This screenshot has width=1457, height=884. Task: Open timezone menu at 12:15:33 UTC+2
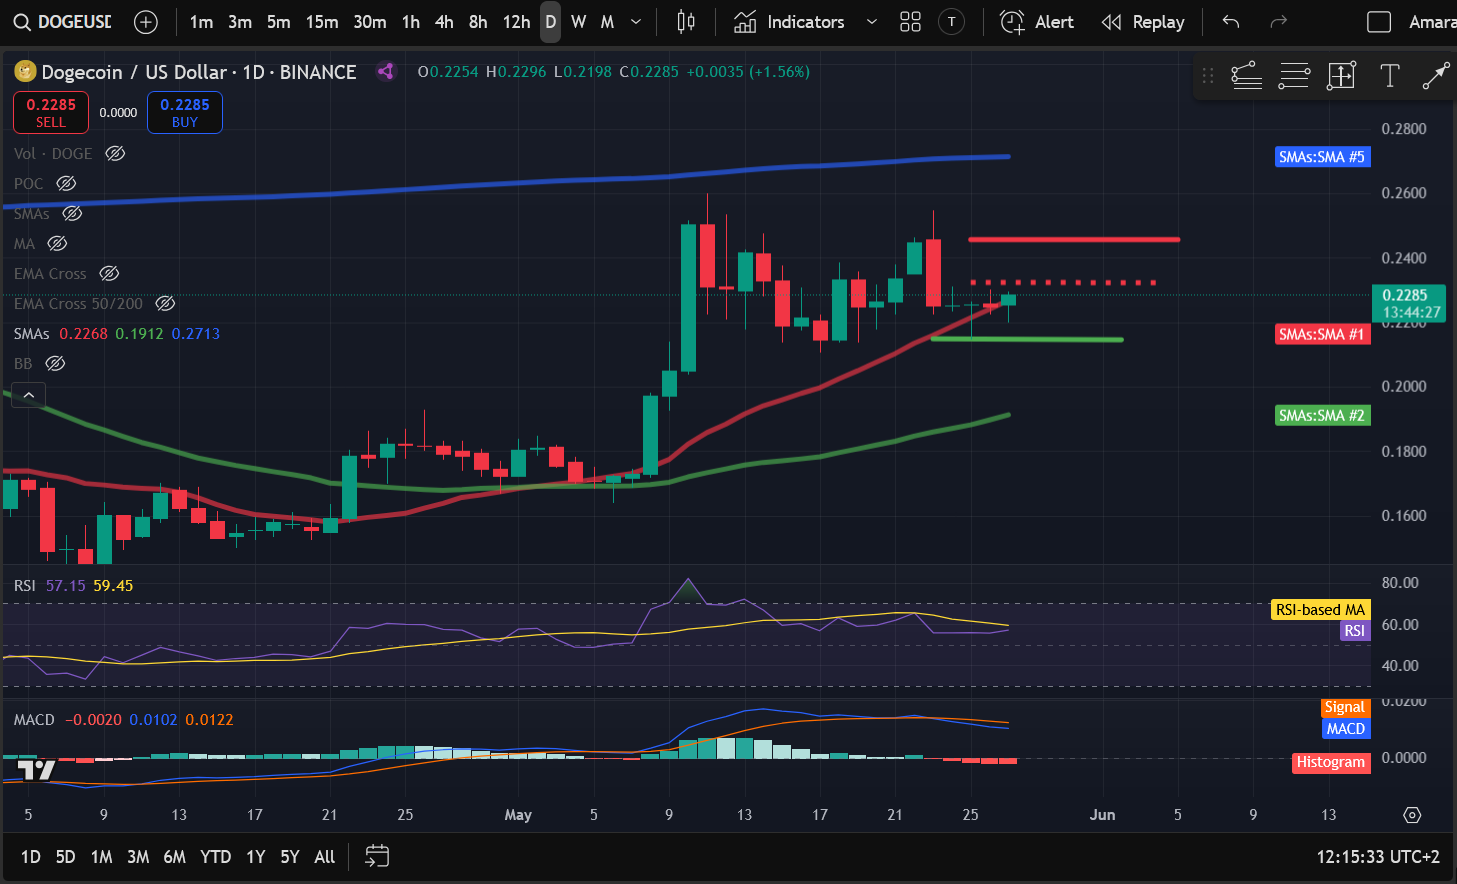point(1378,857)
